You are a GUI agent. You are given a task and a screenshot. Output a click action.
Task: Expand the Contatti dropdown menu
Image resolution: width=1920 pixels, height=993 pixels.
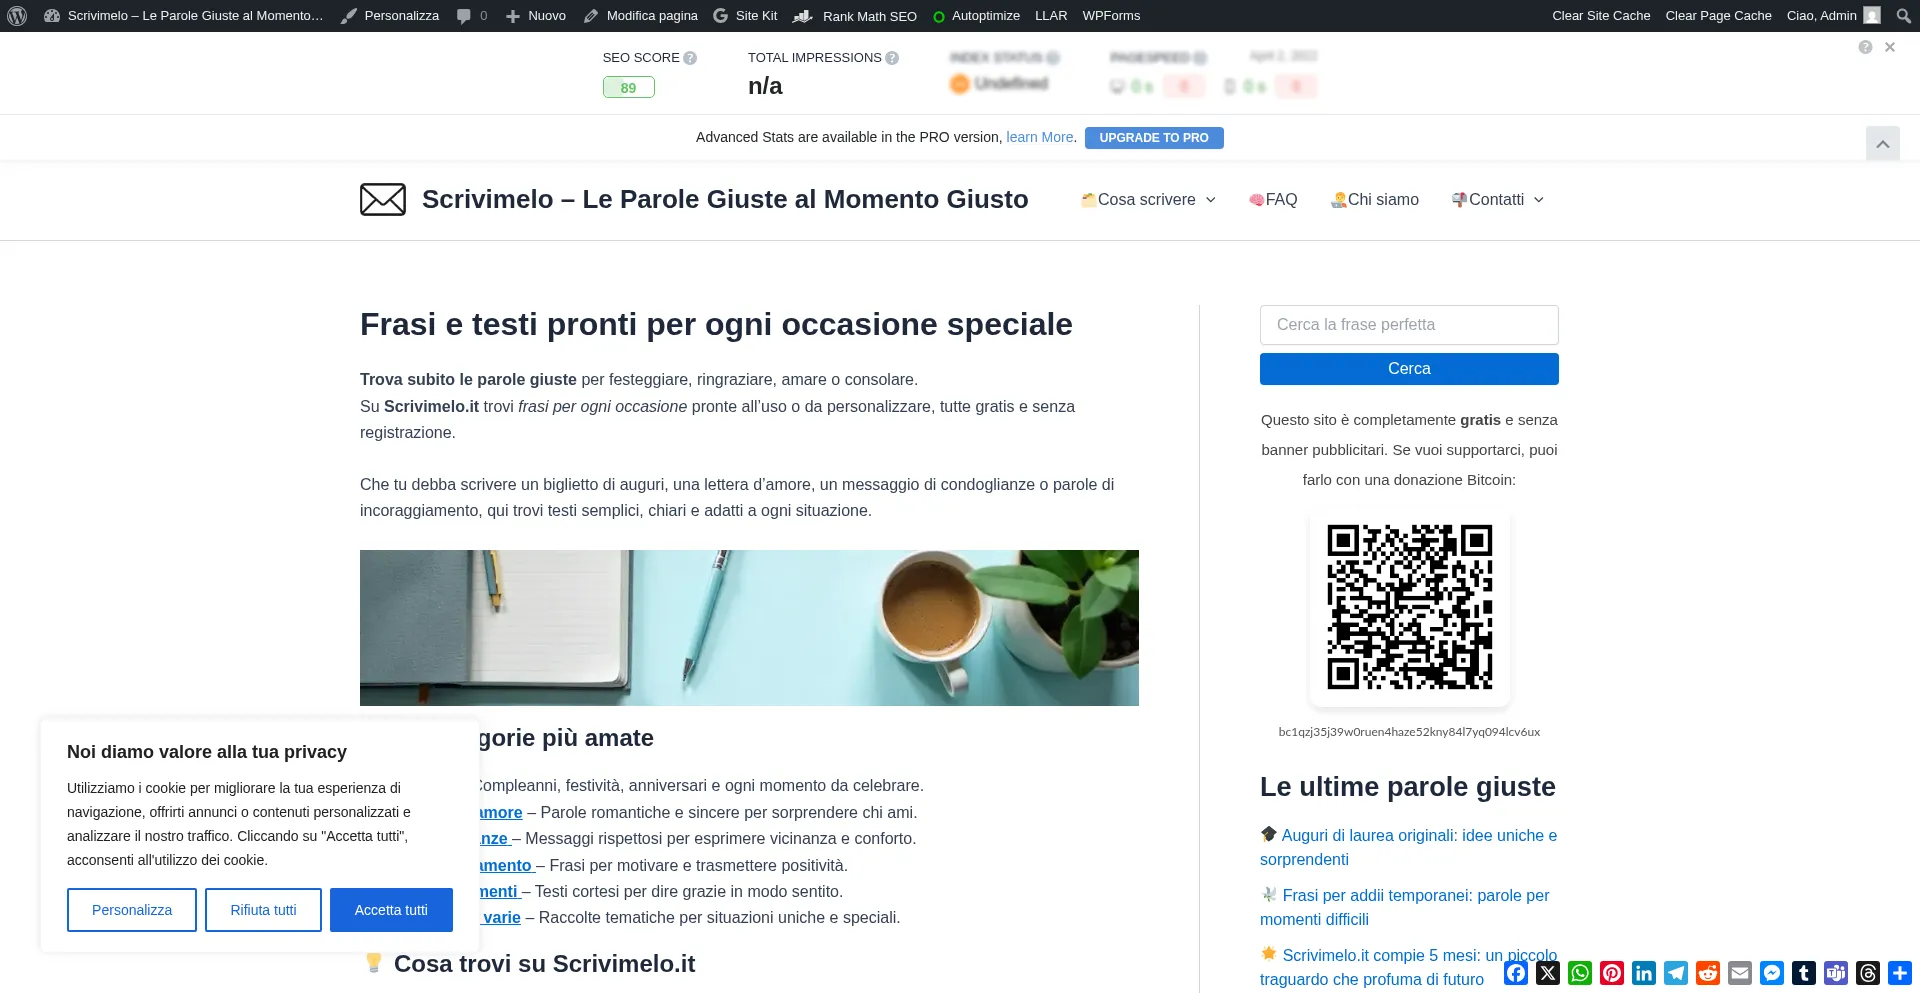click(x=1498, y=200)
